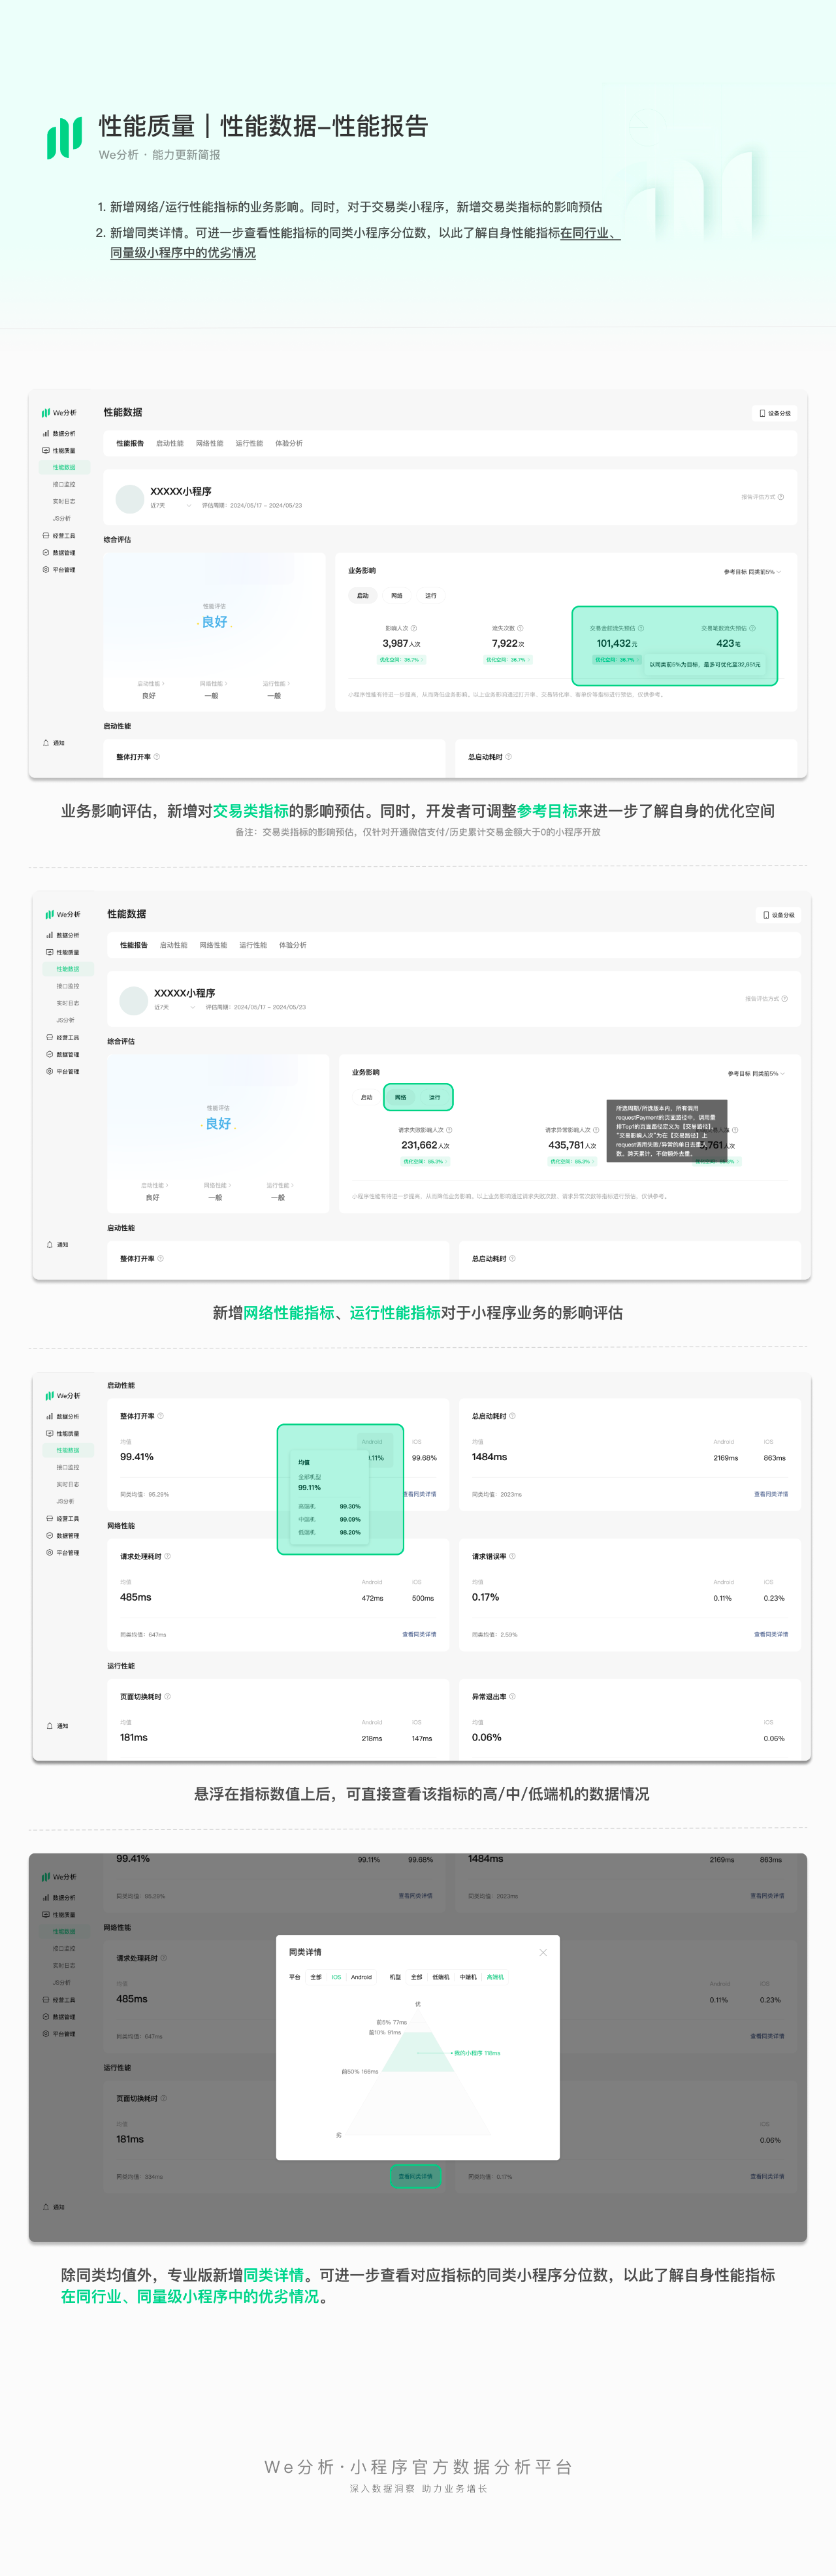Open 查看同类详情 link under 请求错误率 0.17% card

[771, 1634]
